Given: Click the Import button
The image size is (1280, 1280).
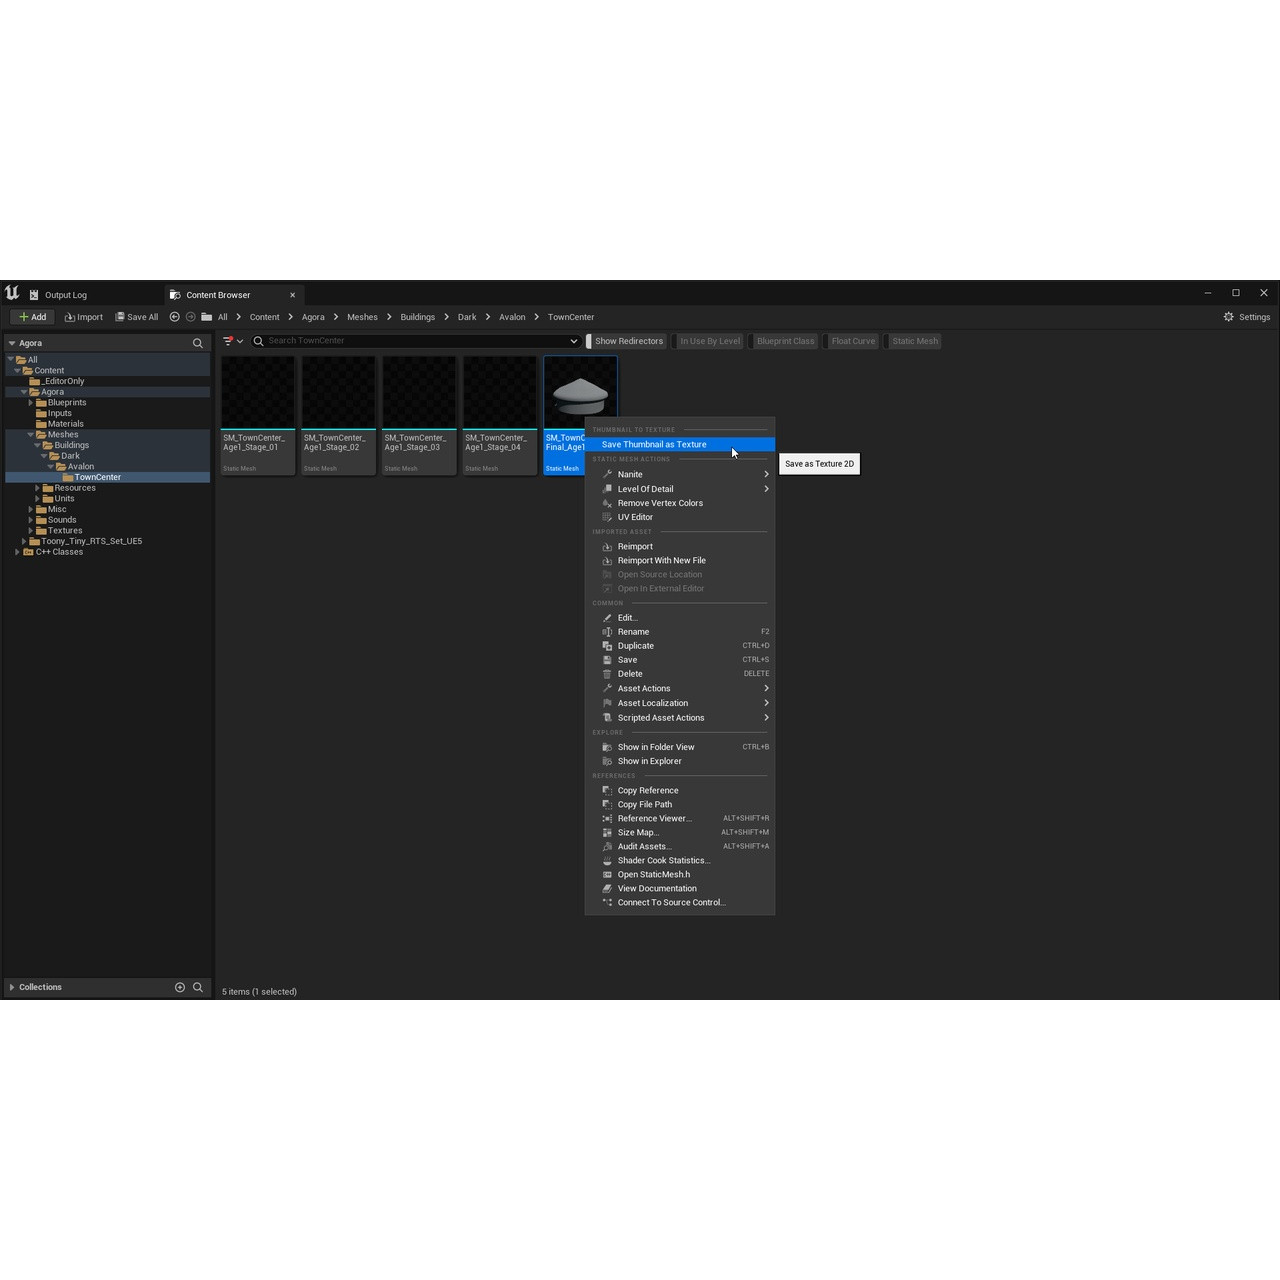Looking at the screenshot, I should click(84, 317).
